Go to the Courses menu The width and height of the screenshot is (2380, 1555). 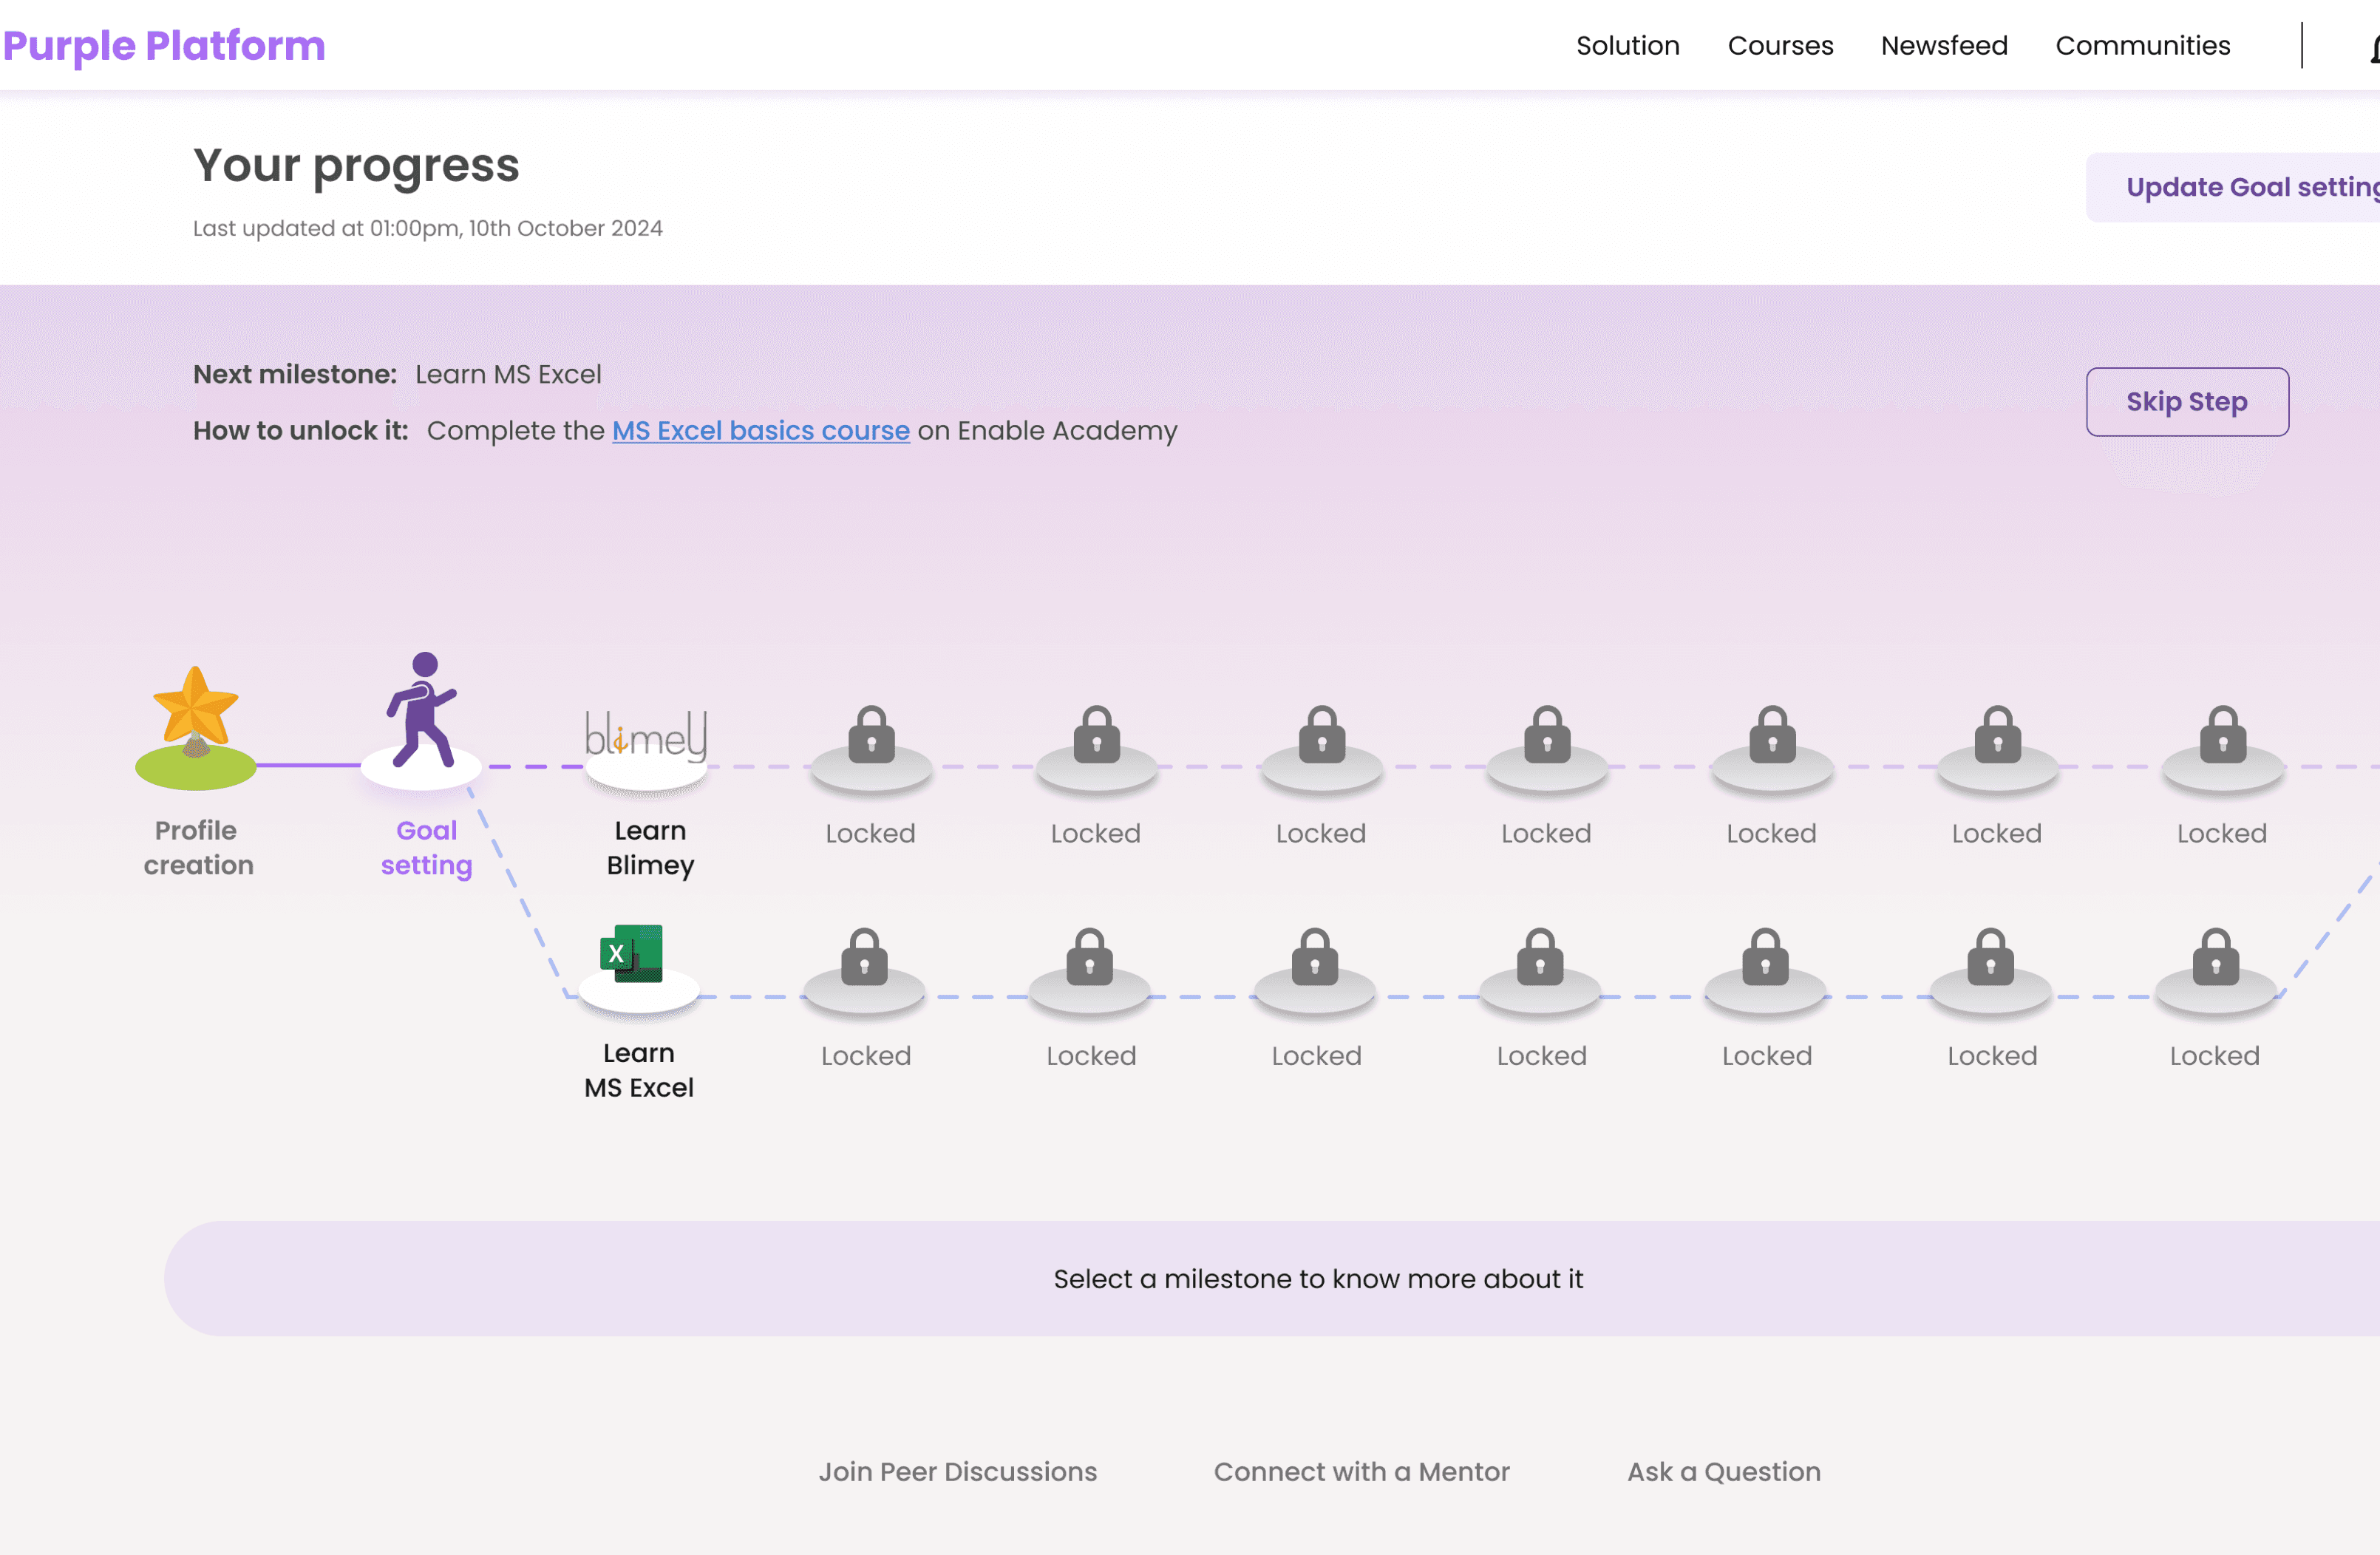point(1780,46)
